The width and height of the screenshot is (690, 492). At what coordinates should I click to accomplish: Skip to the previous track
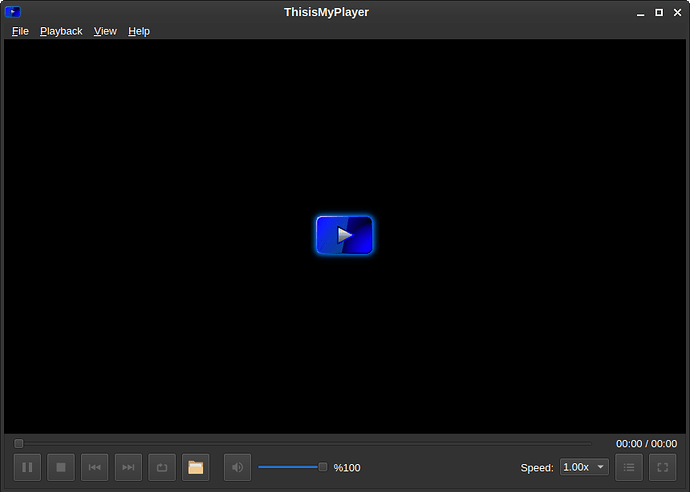(95, 467)
